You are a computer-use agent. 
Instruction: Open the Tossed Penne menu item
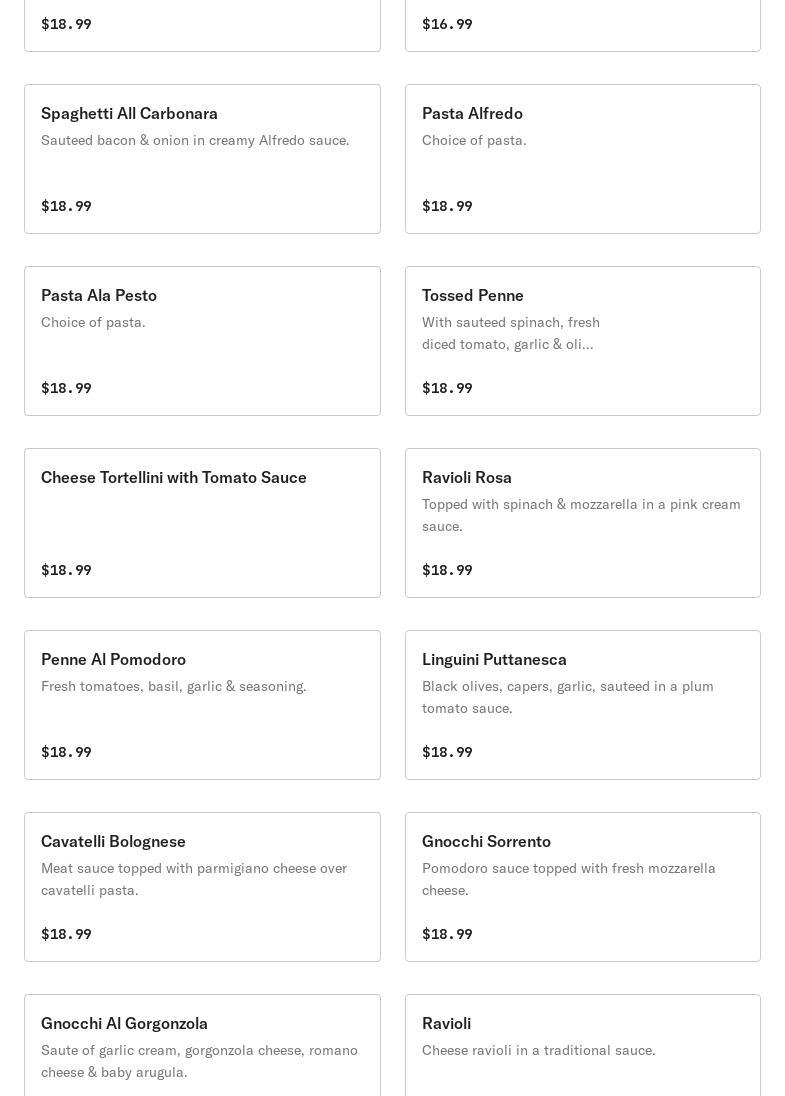[583, 340]
